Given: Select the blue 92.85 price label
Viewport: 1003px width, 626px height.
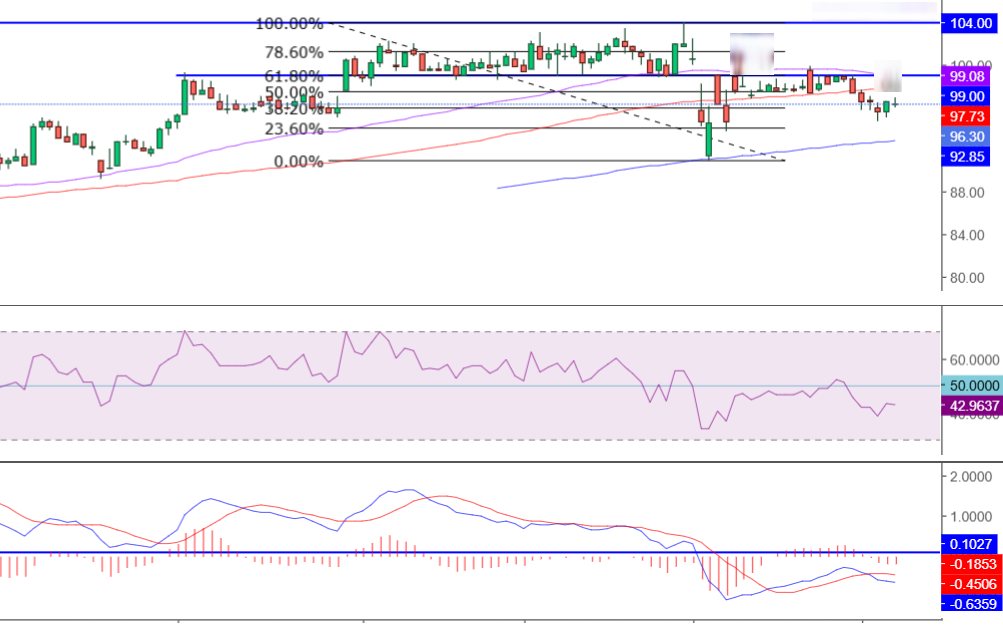Looking at the screenshot, I should (x=968, y=157).
